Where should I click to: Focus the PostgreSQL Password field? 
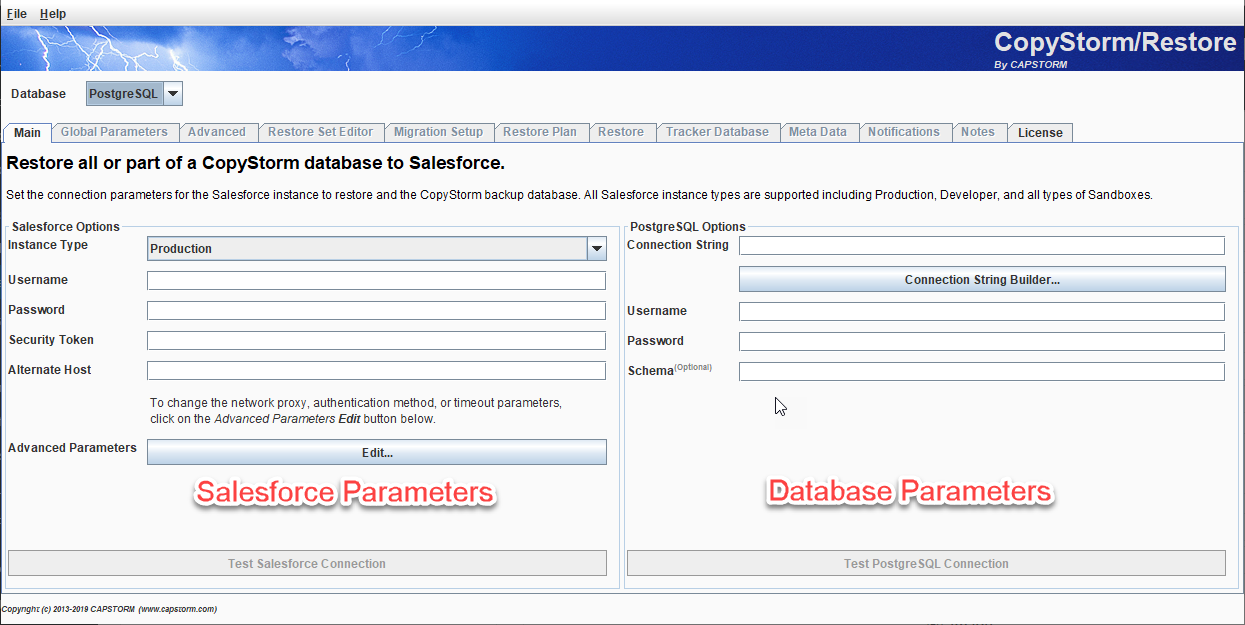(982, 342)
